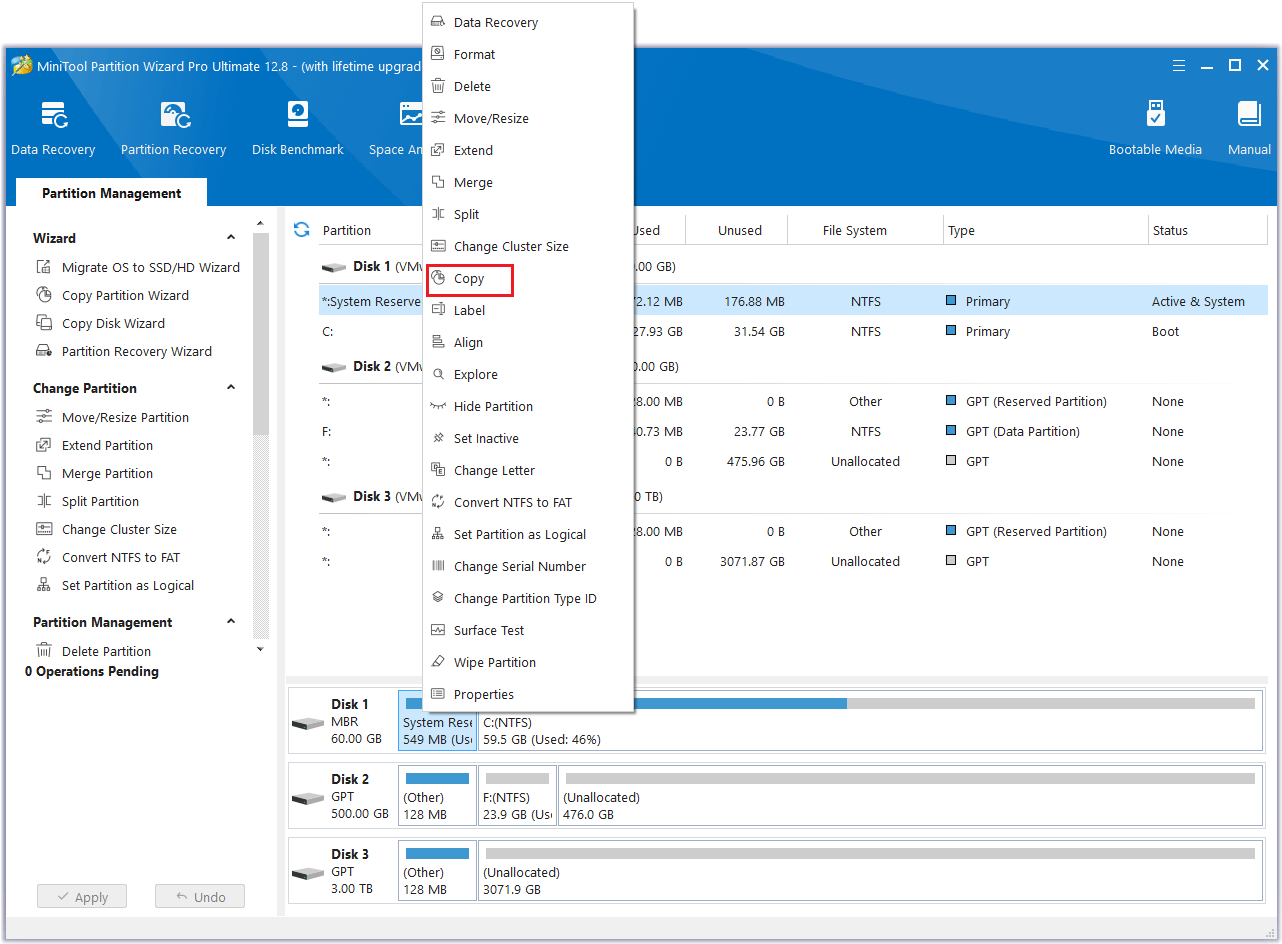
Task: Choose Delete from the context menu
Action: pos(528,86)
